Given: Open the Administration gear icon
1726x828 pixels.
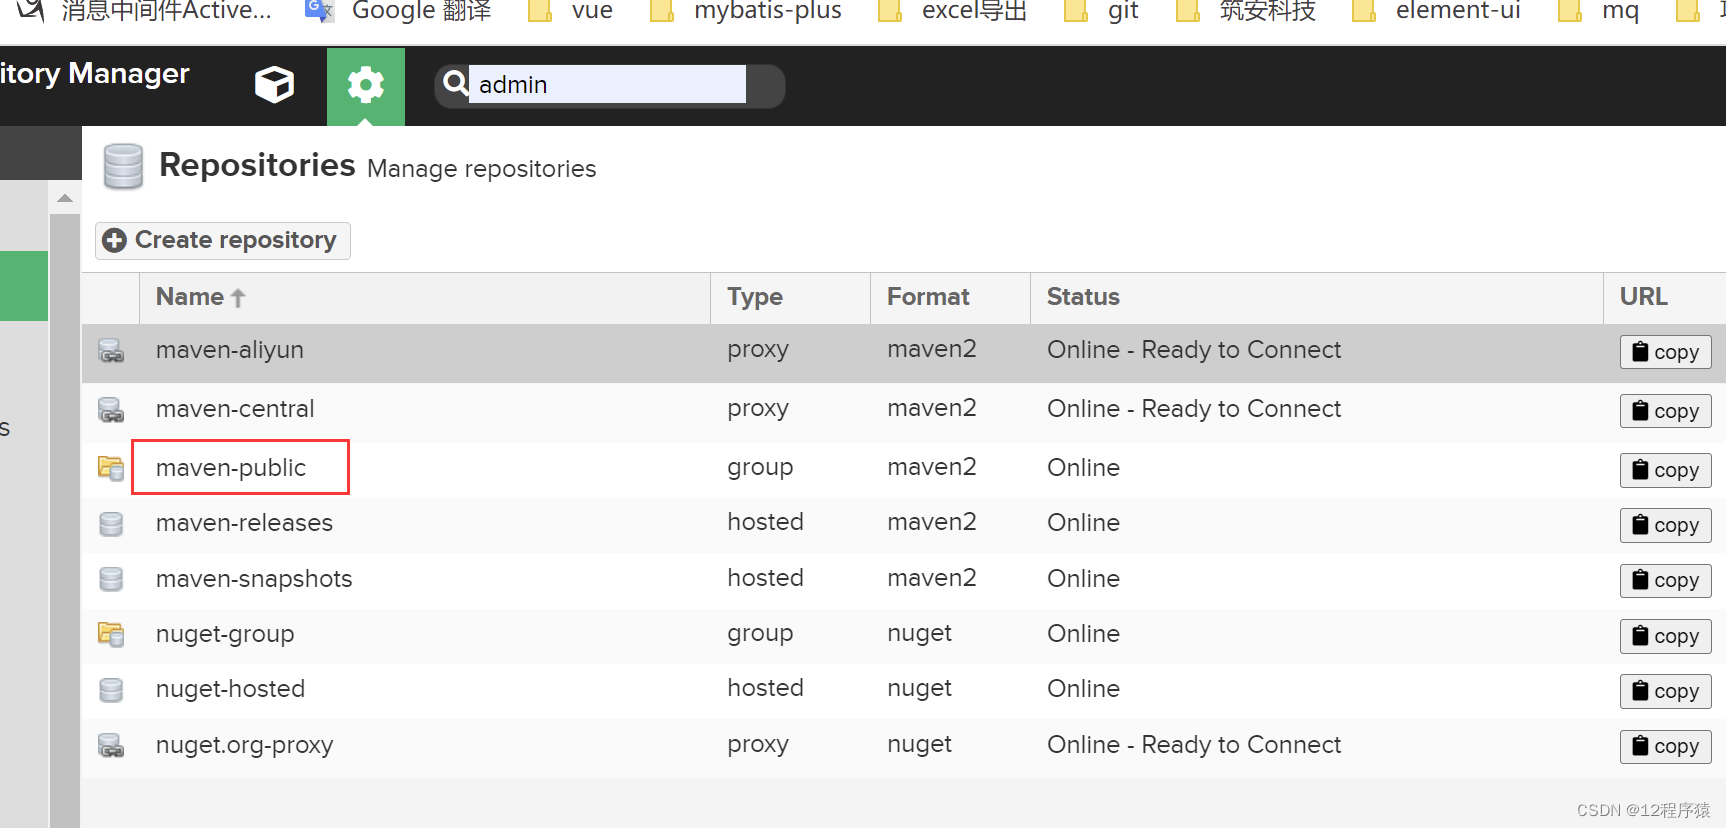Looking at the screenshot, I should pyautogui.click(x=366, y=86).
